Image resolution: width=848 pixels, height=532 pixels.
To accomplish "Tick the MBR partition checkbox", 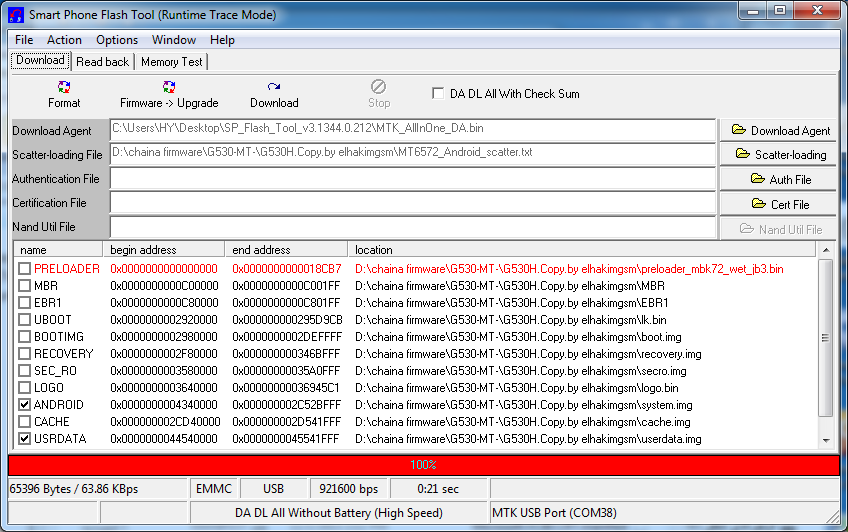I will tap(24, 285).
